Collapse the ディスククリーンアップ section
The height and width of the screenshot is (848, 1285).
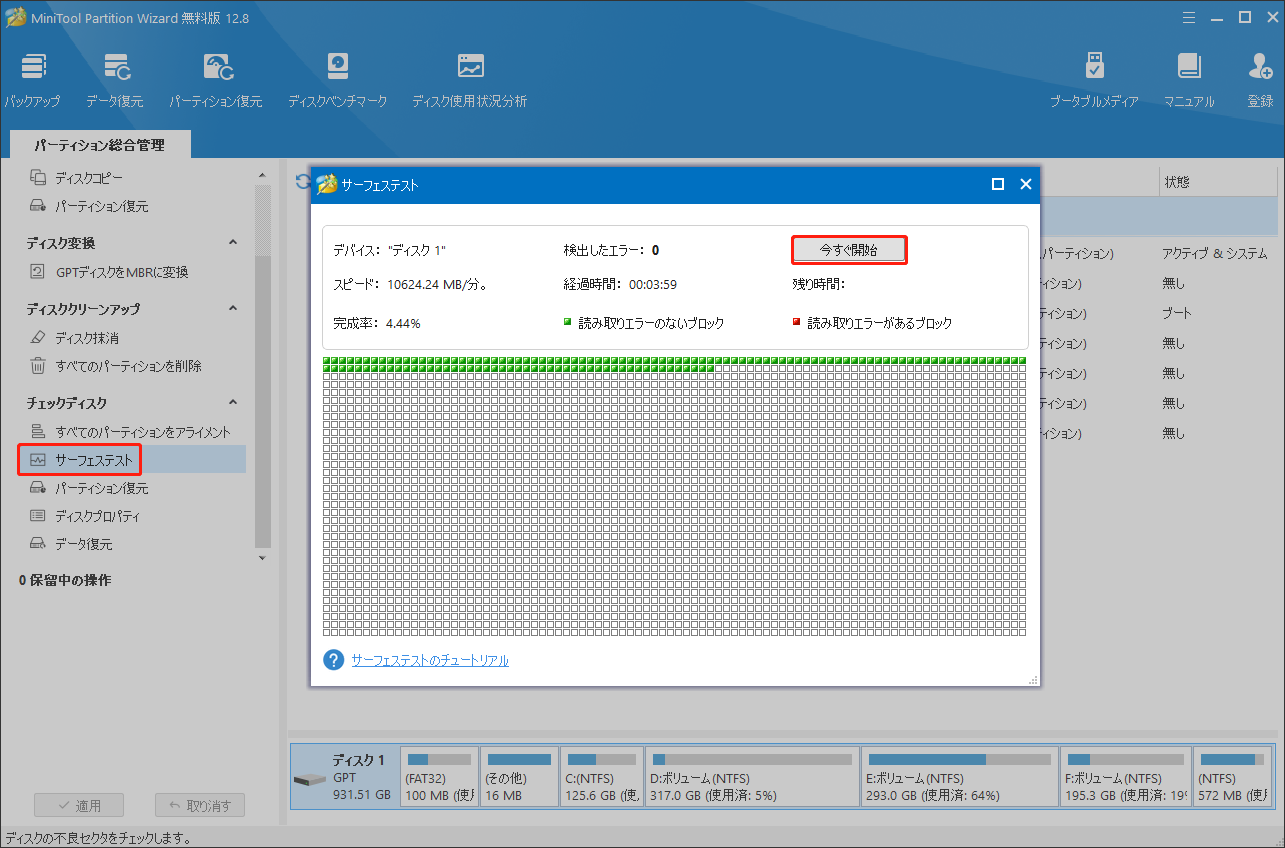pos(233,309)
